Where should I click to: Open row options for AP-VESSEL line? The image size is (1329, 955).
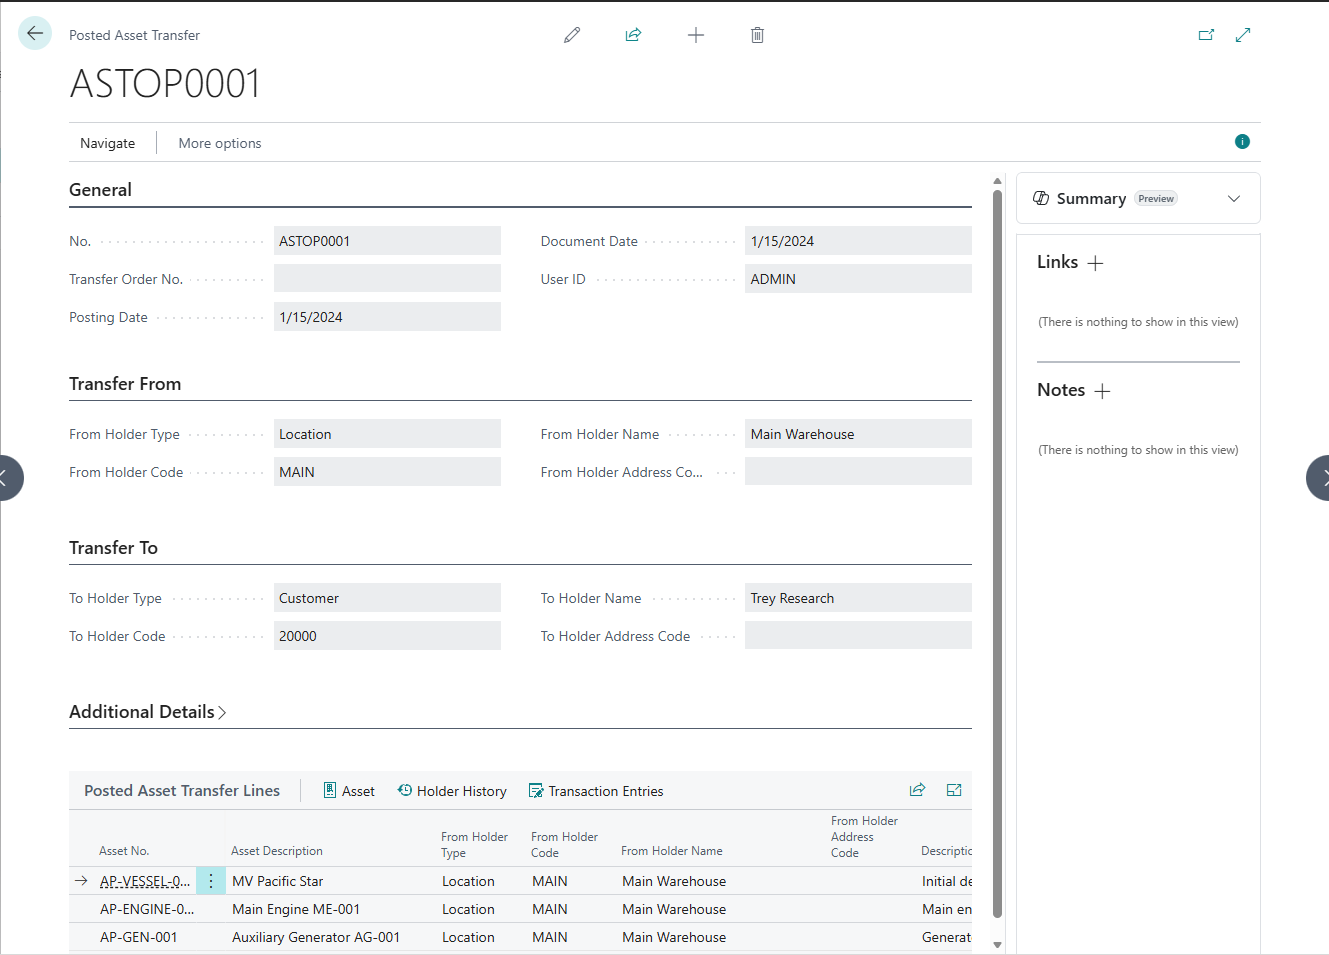pos(211,881)
